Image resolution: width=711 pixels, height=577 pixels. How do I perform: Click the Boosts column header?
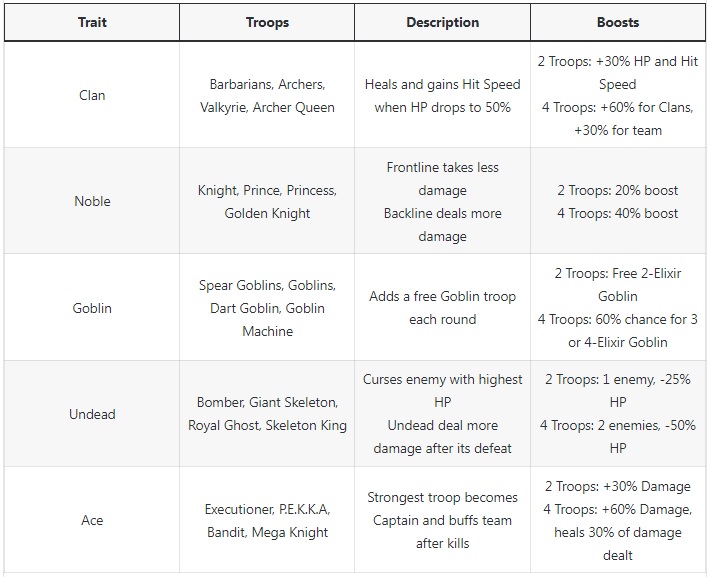click(x=618, y=22)
